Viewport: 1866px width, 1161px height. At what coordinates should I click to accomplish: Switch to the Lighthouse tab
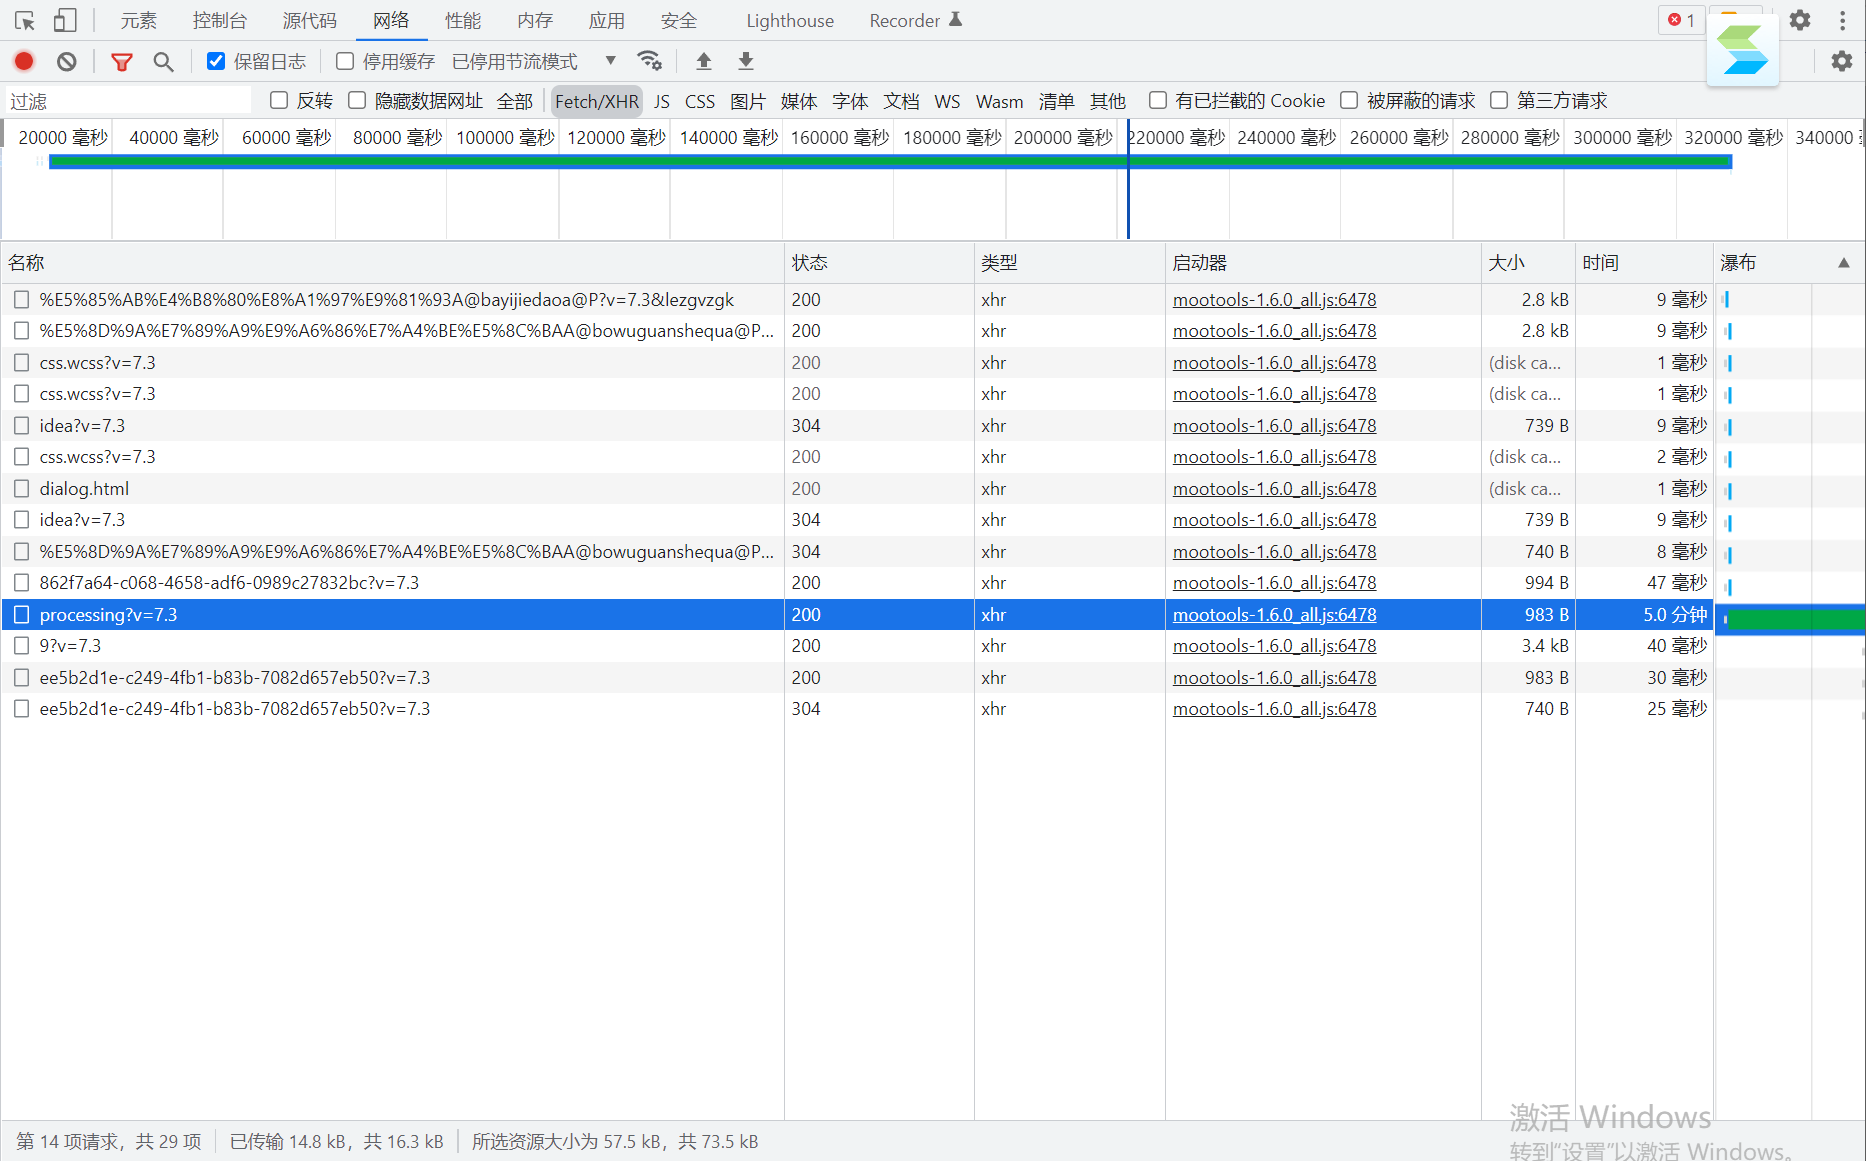[x=789, y=20]
